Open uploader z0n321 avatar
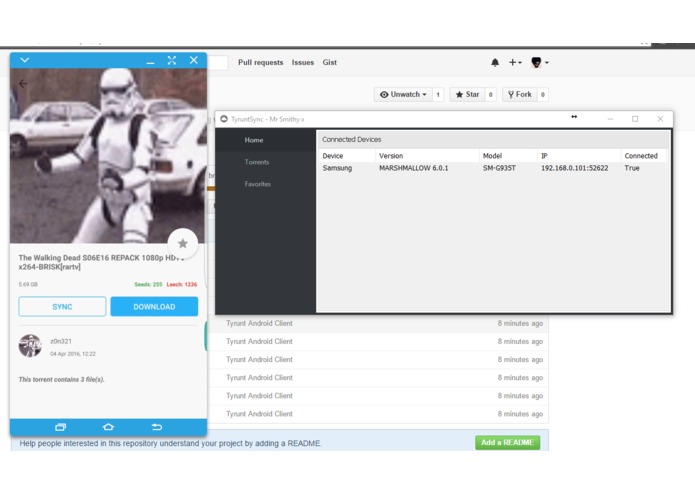This screenshot has width=695, height=494. [x=30, y=346]
